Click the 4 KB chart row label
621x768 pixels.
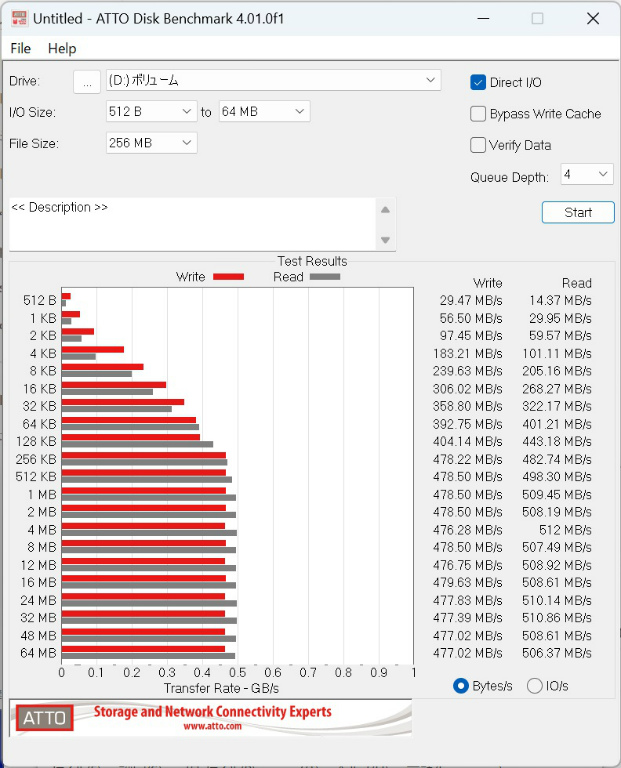tap(43, 353)
